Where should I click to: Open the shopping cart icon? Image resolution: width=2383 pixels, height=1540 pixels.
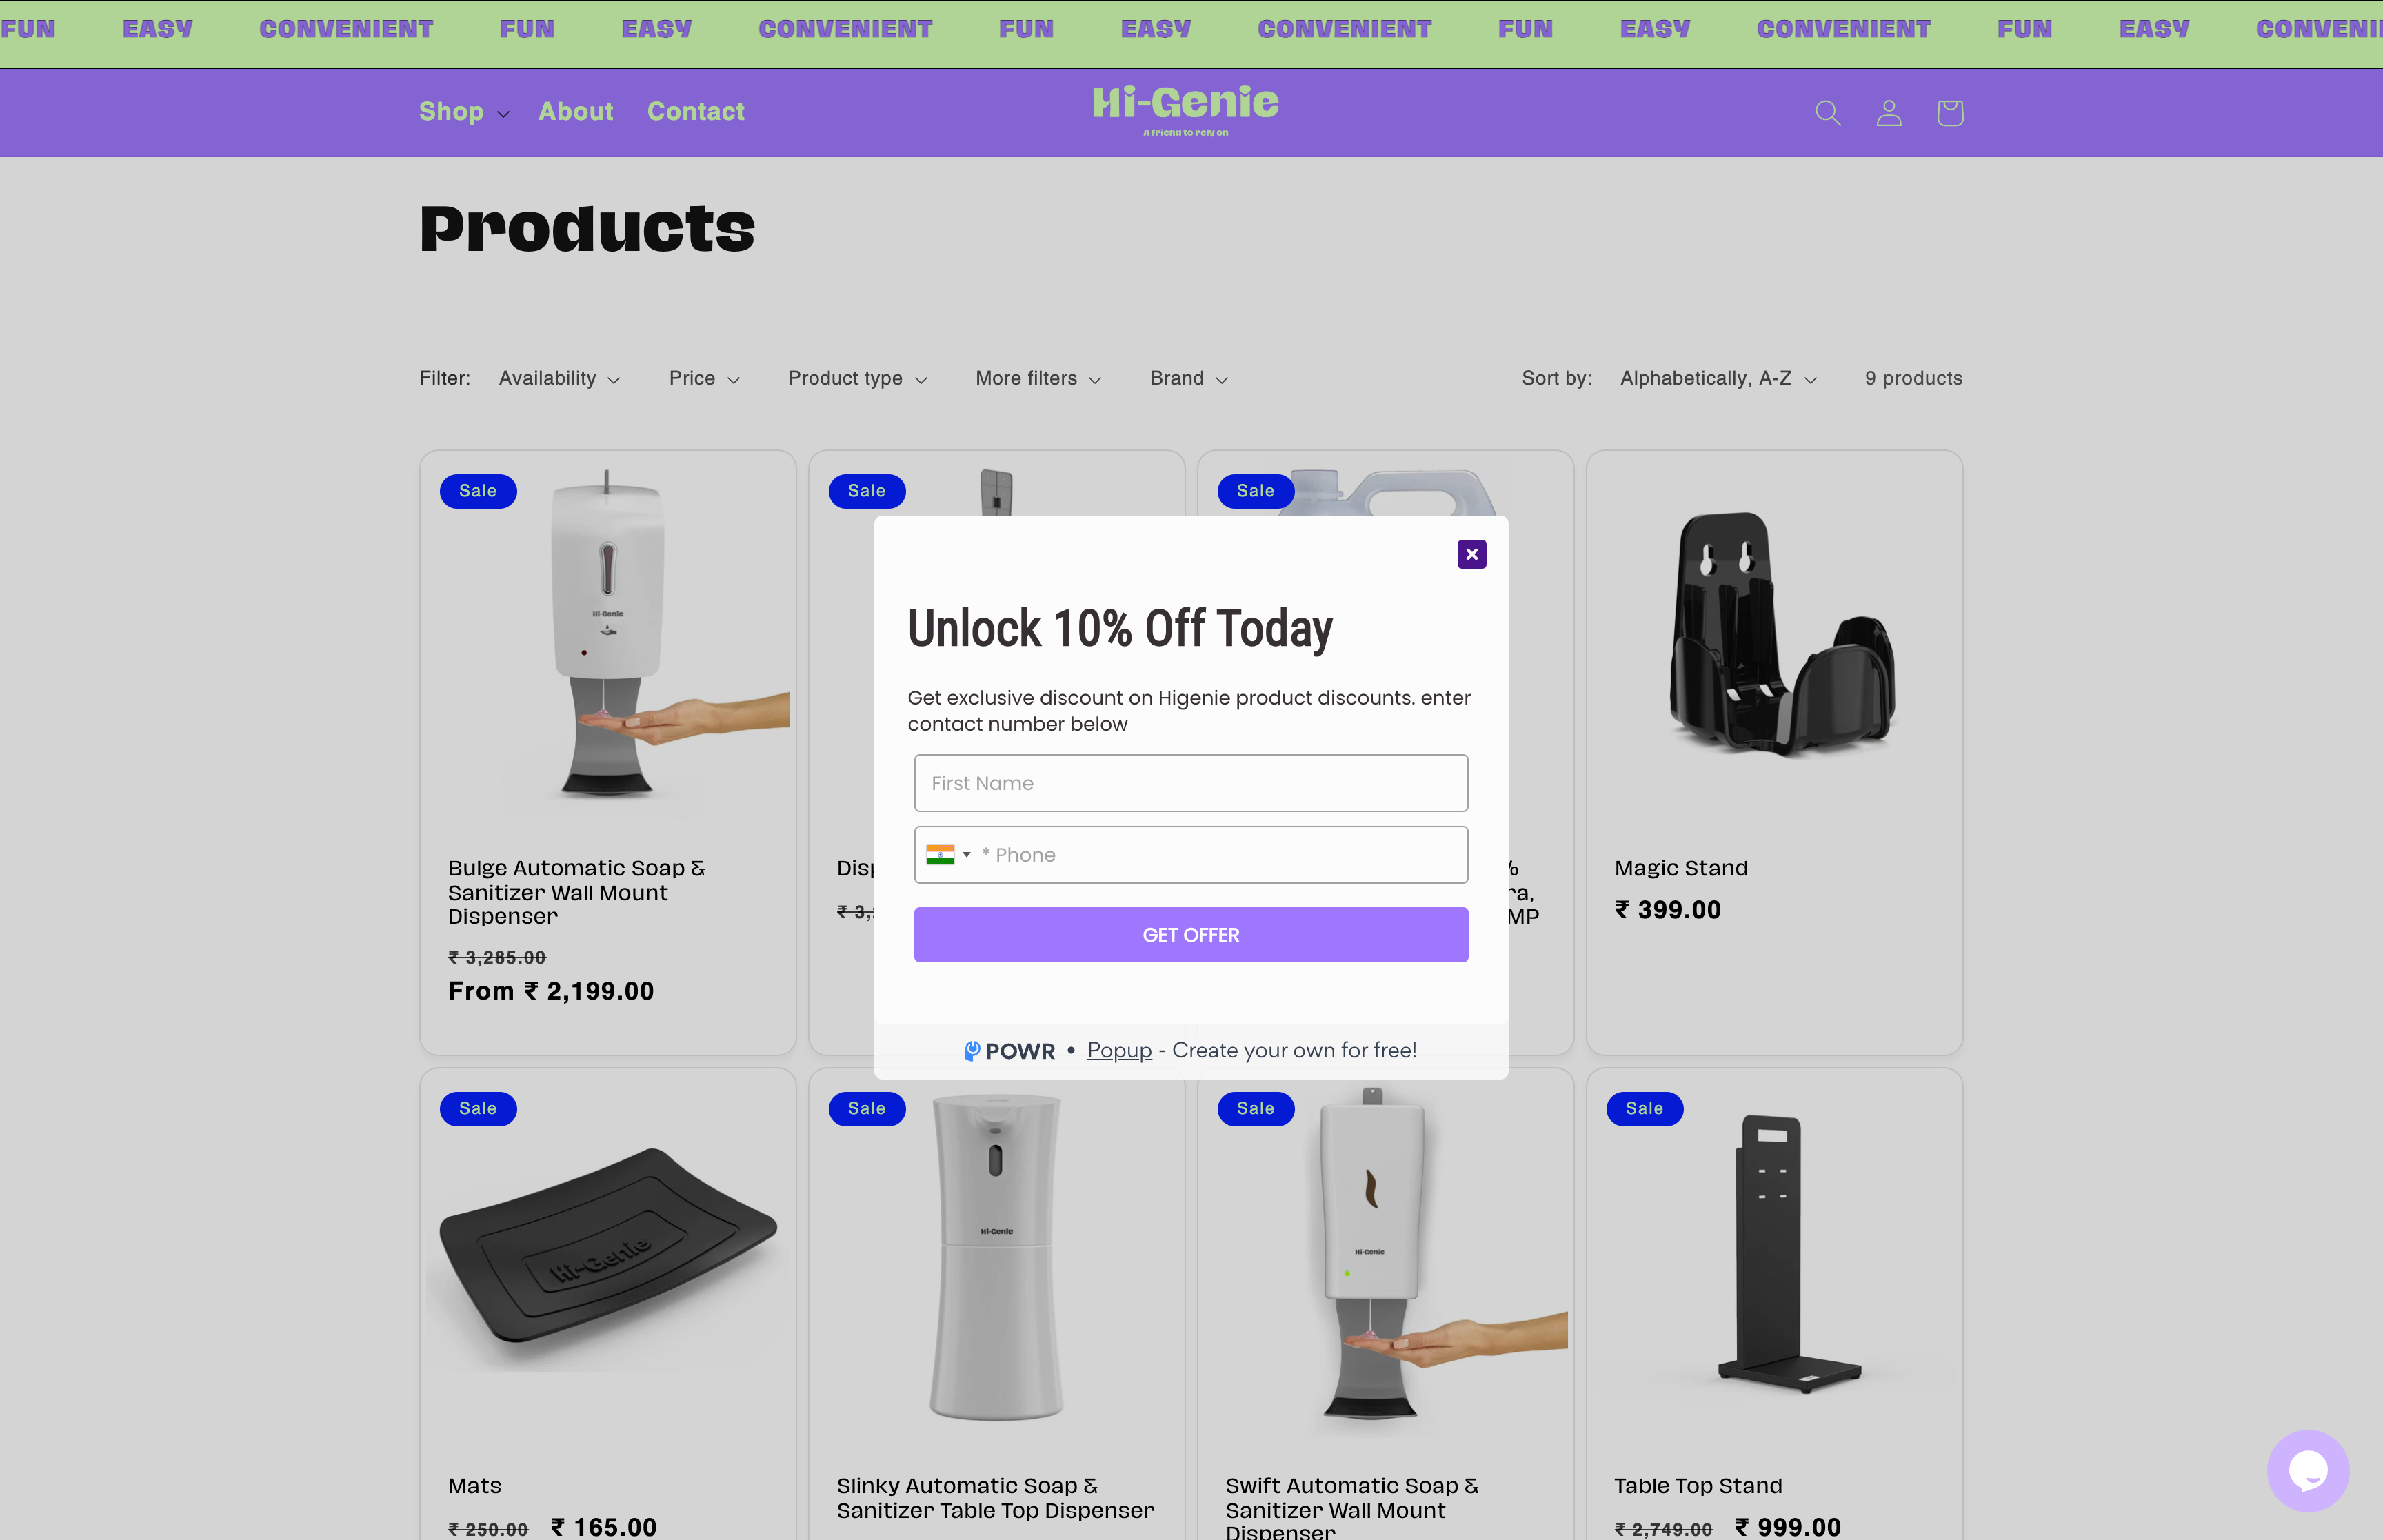[1949, 113]
